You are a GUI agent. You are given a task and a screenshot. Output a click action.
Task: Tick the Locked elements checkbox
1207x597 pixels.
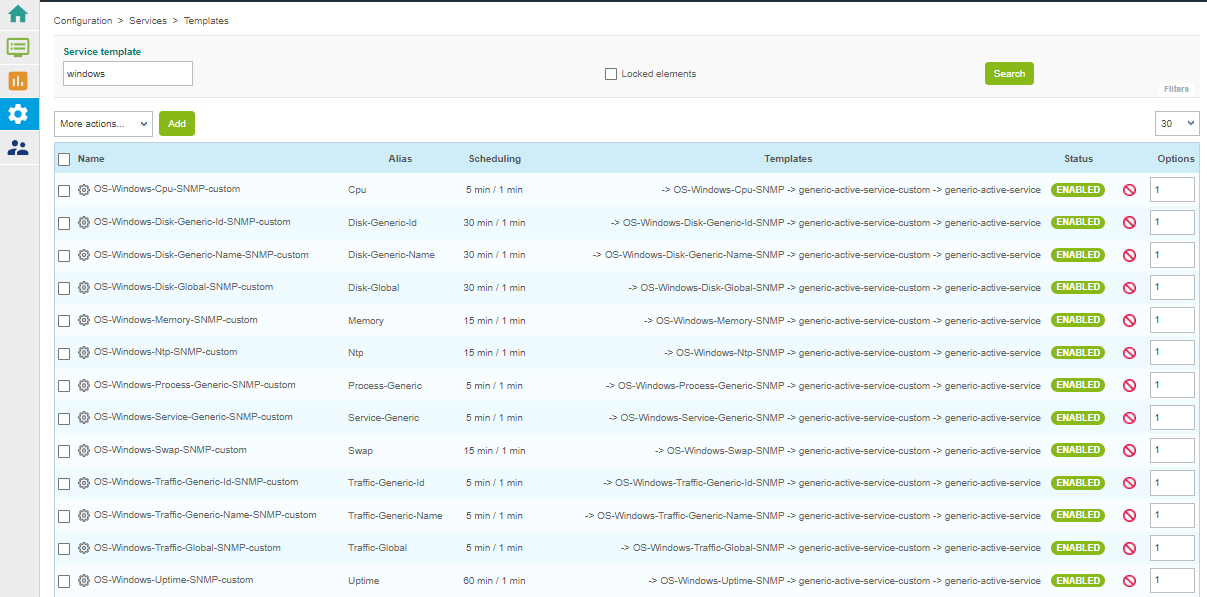pos(611,74)
